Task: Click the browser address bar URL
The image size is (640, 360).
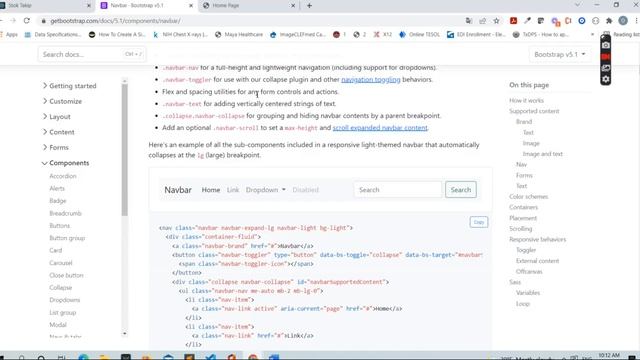Action: point(115,21)
